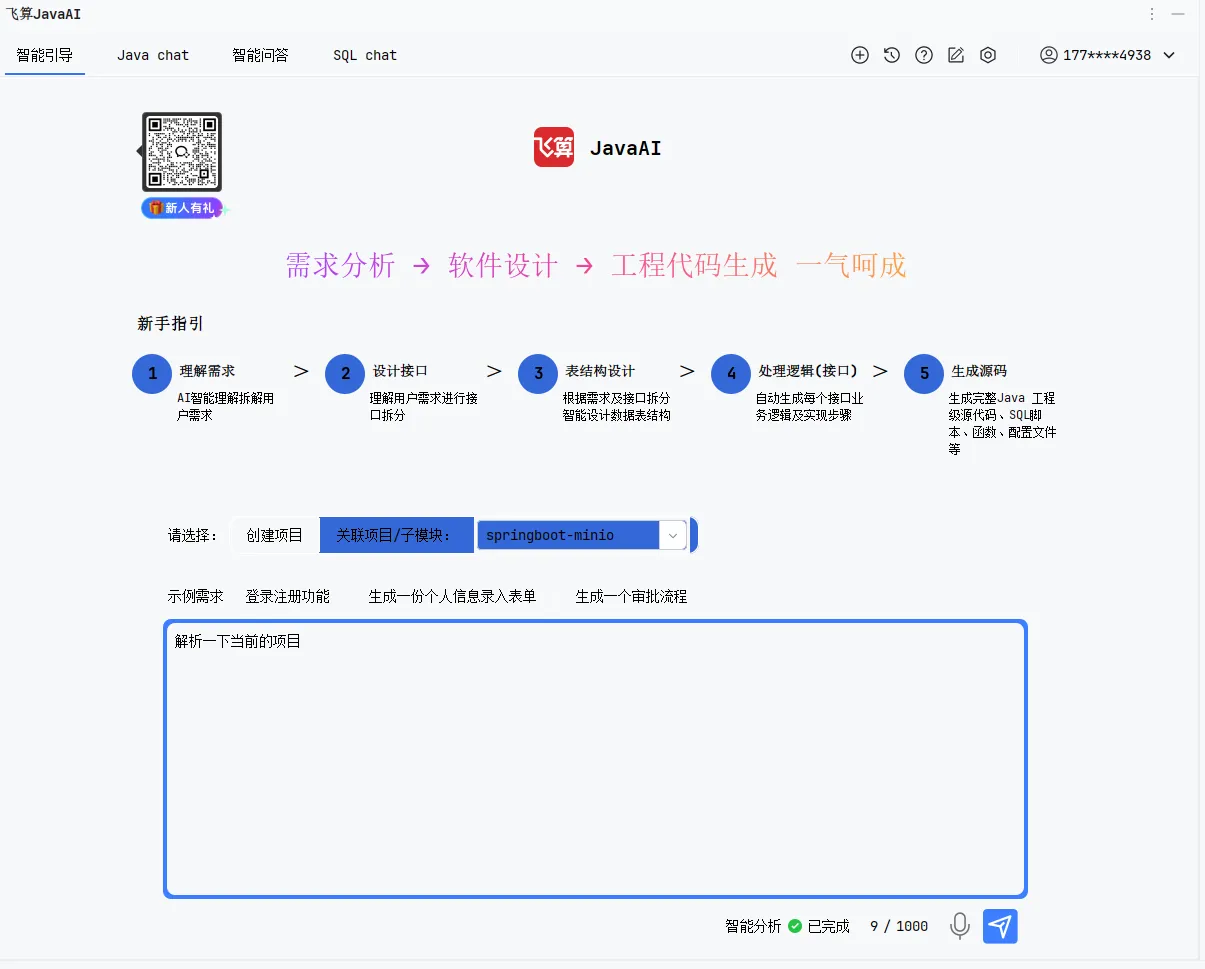This screenshot has height=969, width=1205.
Task: Open the history clock icon
Action: click(892, 55)
